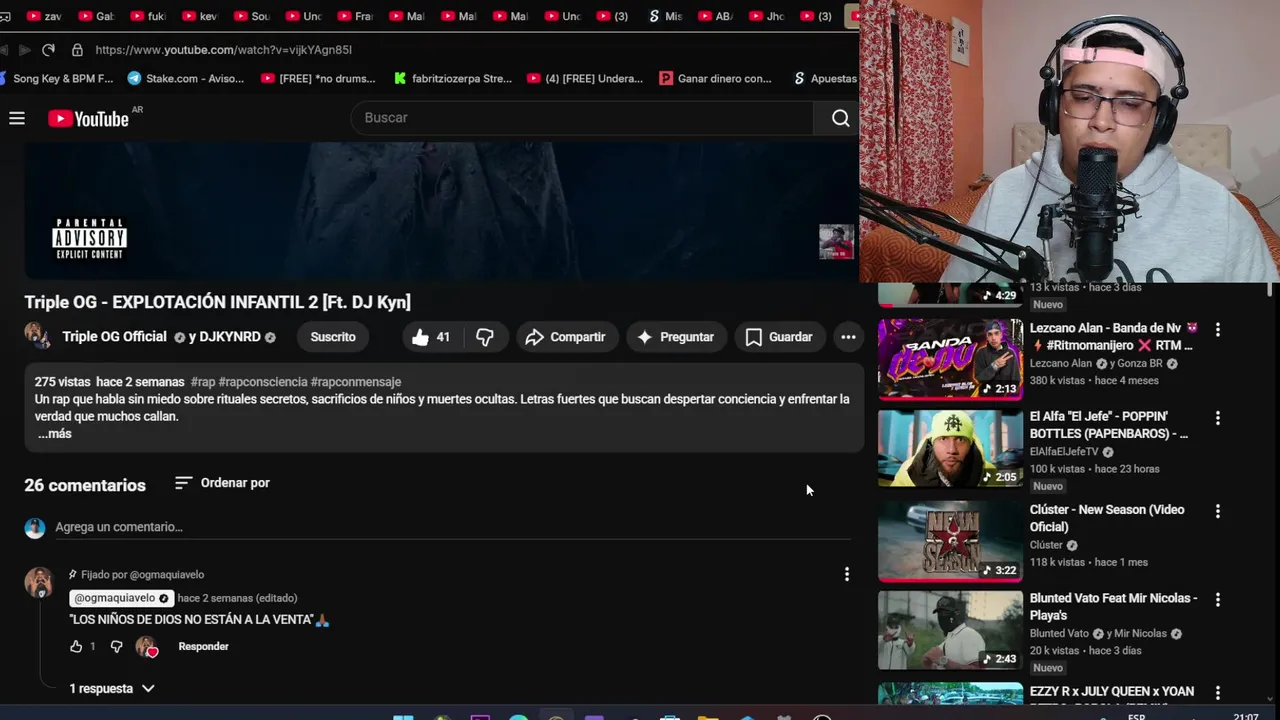Open the pinned comment options menu

[x=847, y=574]
